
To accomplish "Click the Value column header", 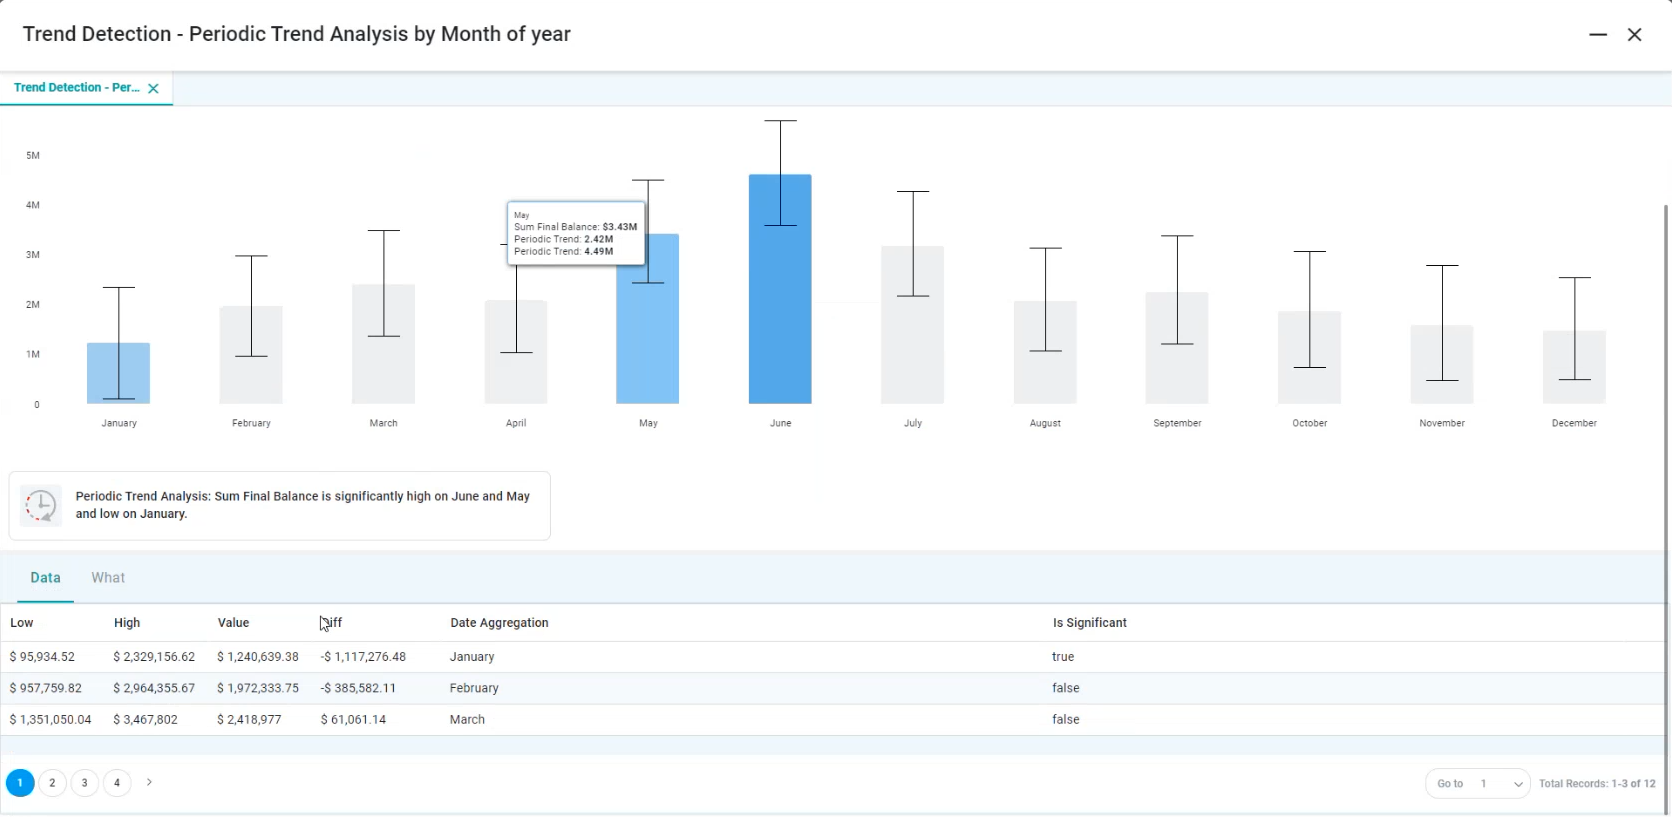I will (x=233, y=623).
